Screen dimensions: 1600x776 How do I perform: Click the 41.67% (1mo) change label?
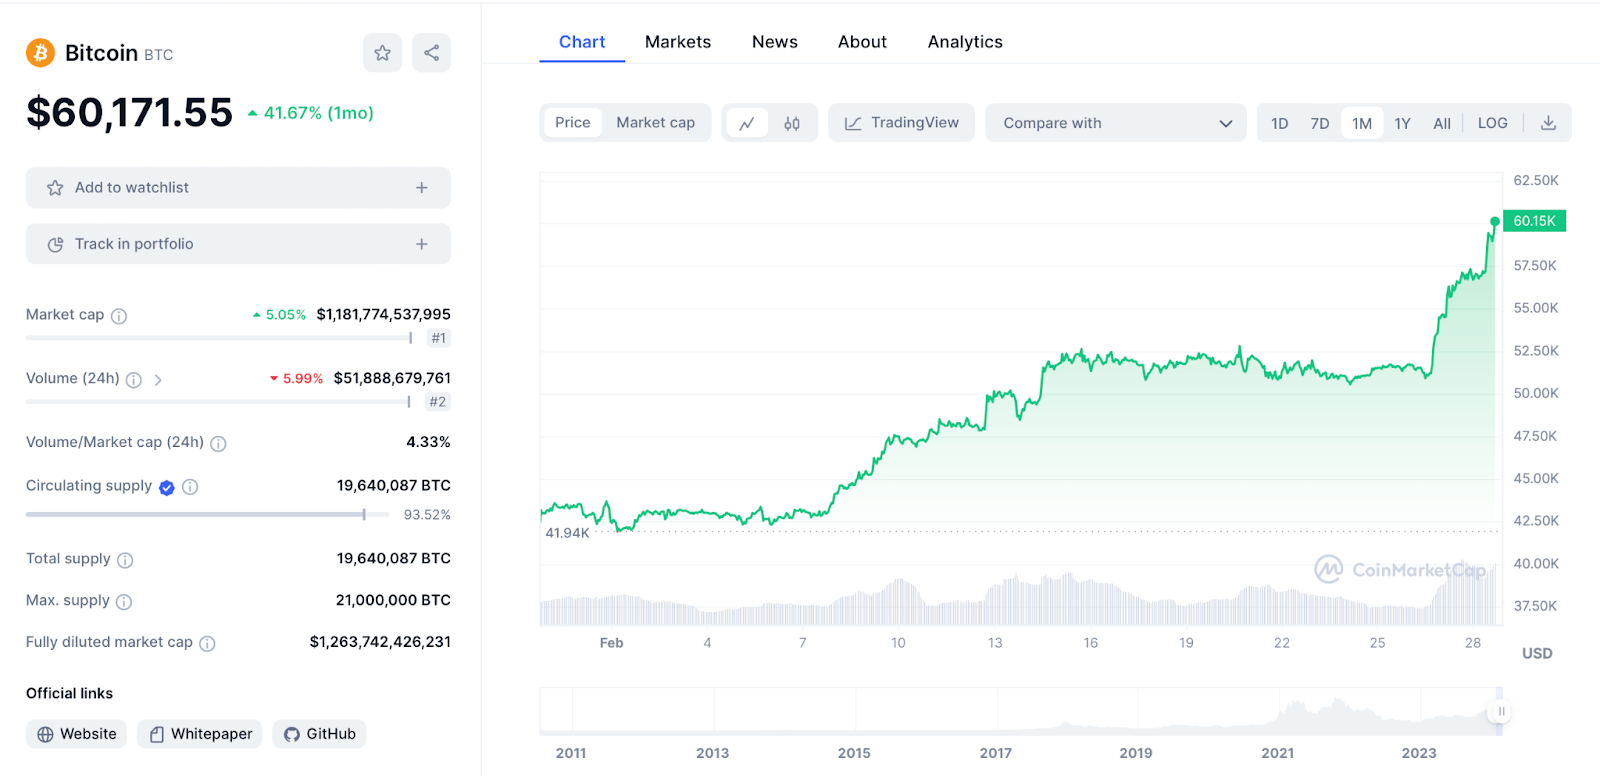pos(311,113)
